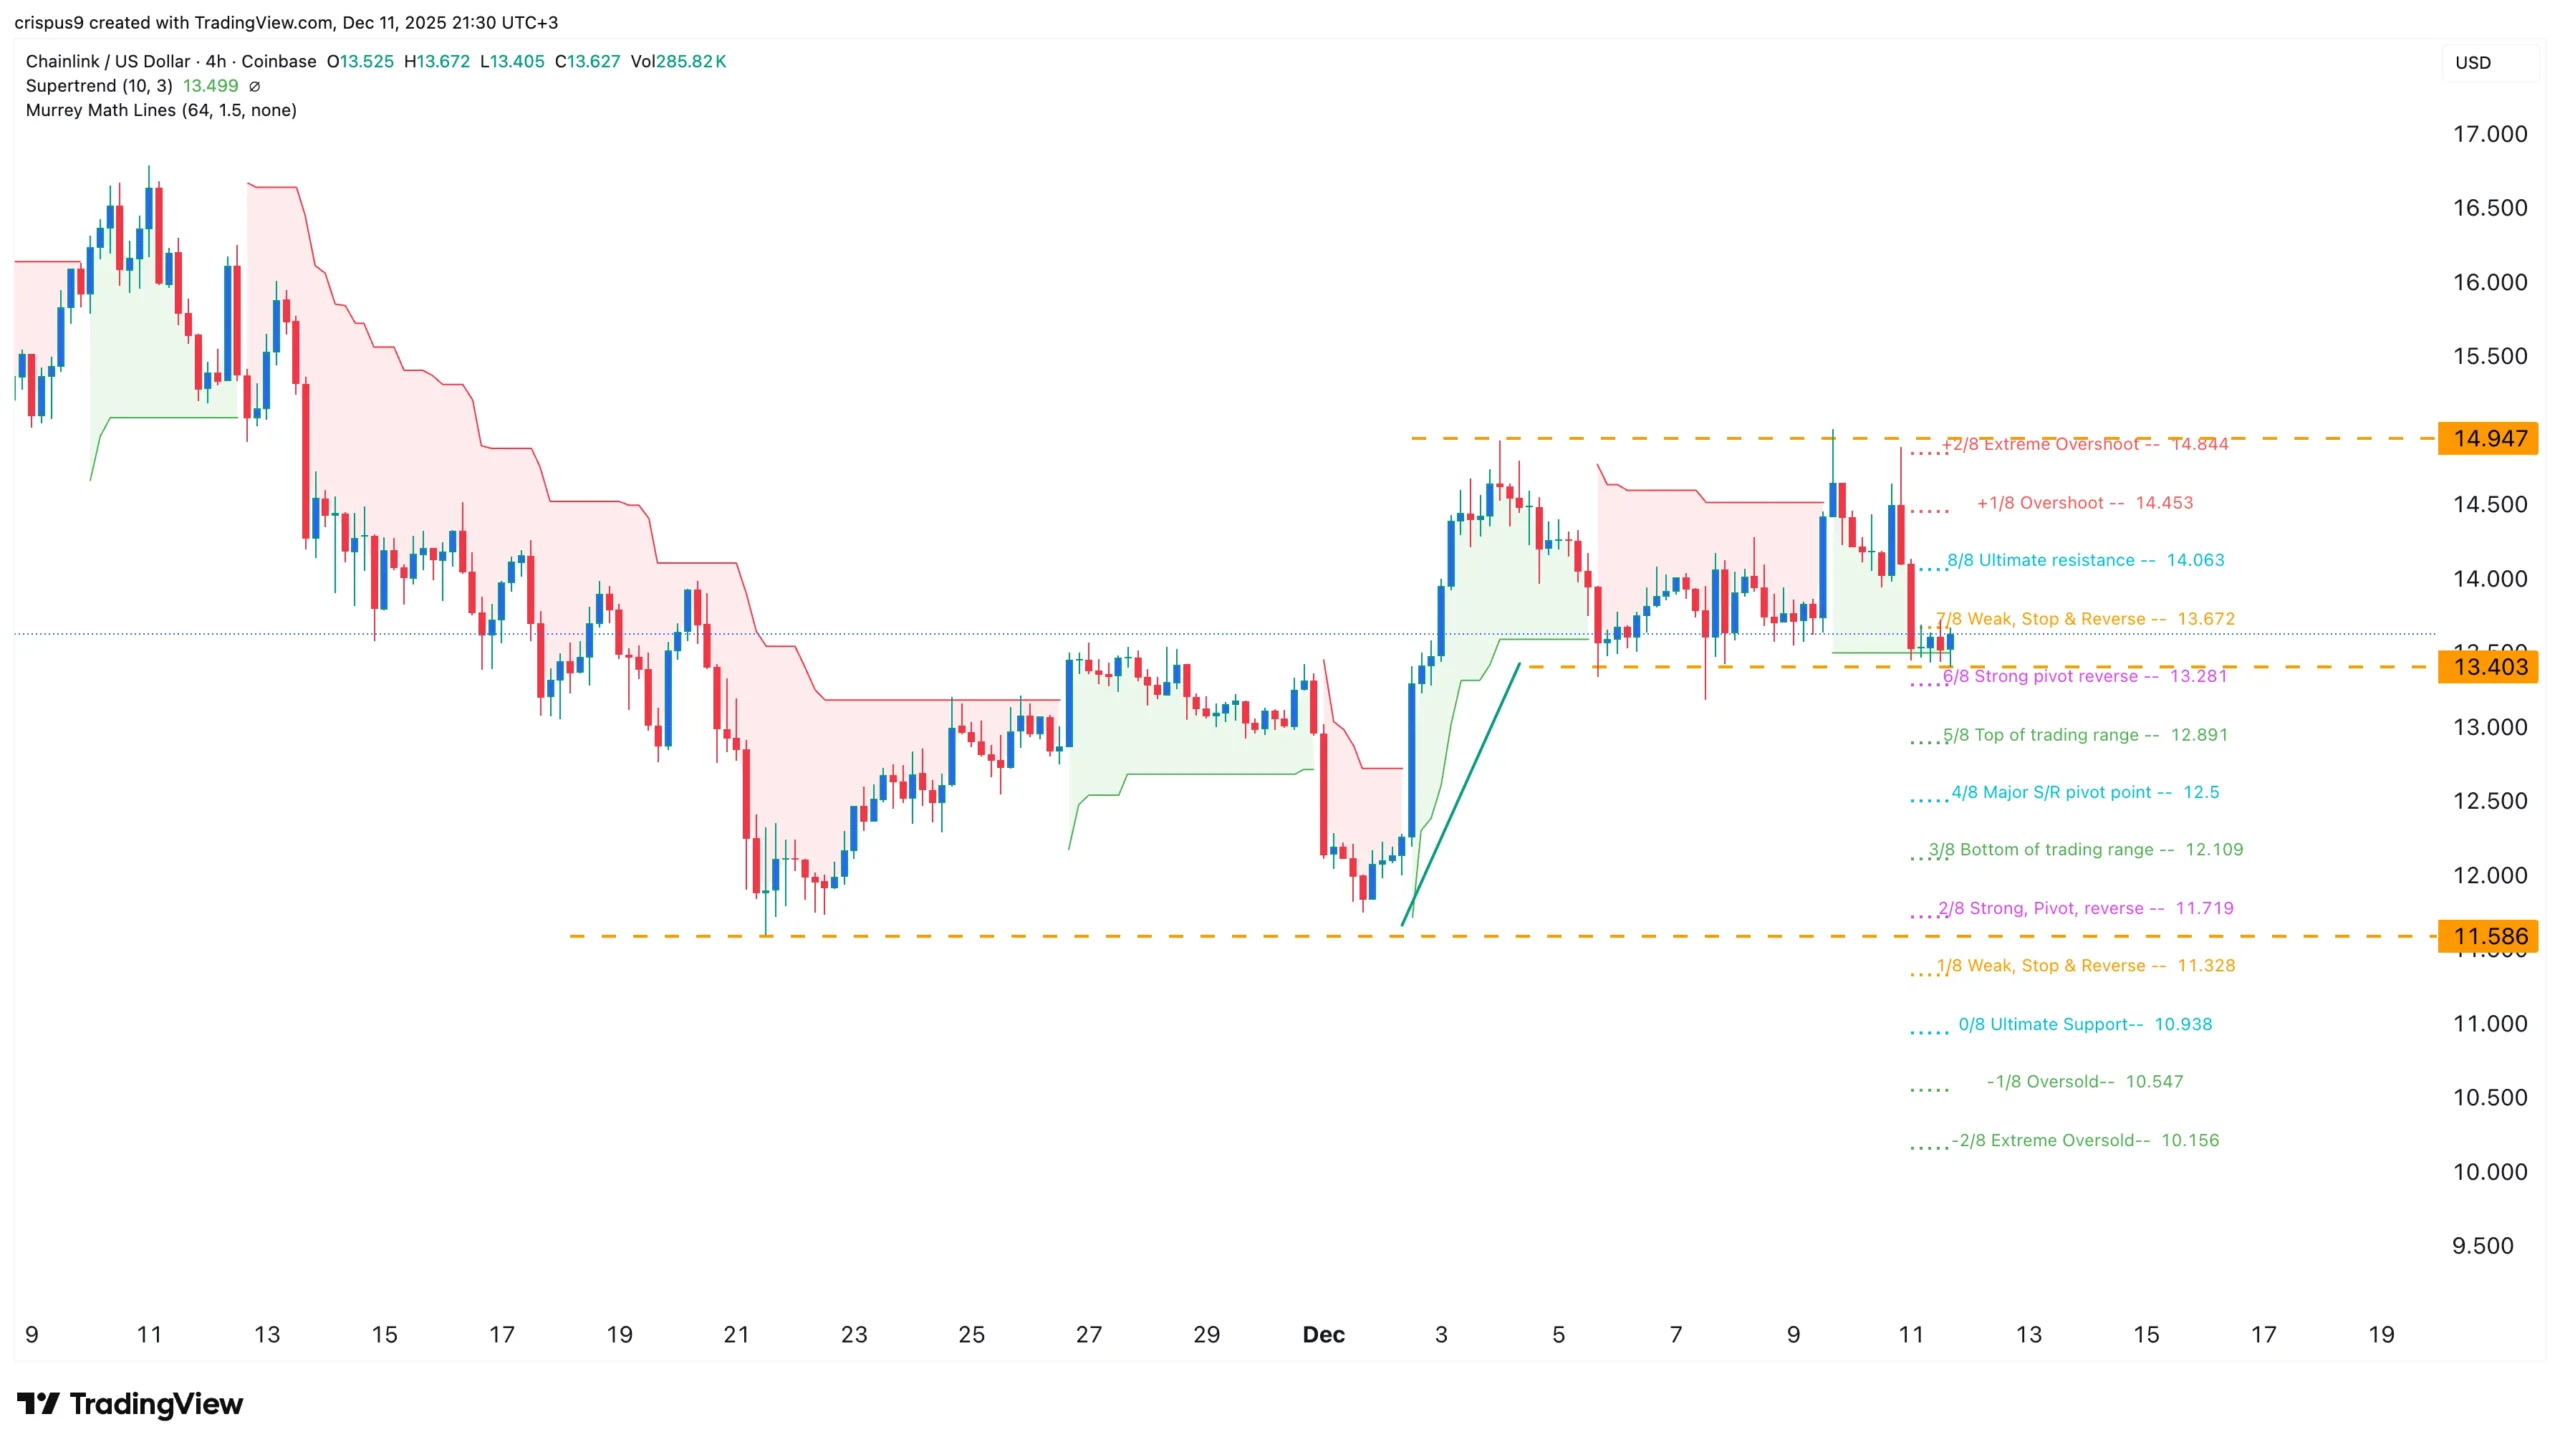The image size is (2560, 1447).
Task: Click the green Supertrend value 13.499
Action: click(x=210, y=86)
